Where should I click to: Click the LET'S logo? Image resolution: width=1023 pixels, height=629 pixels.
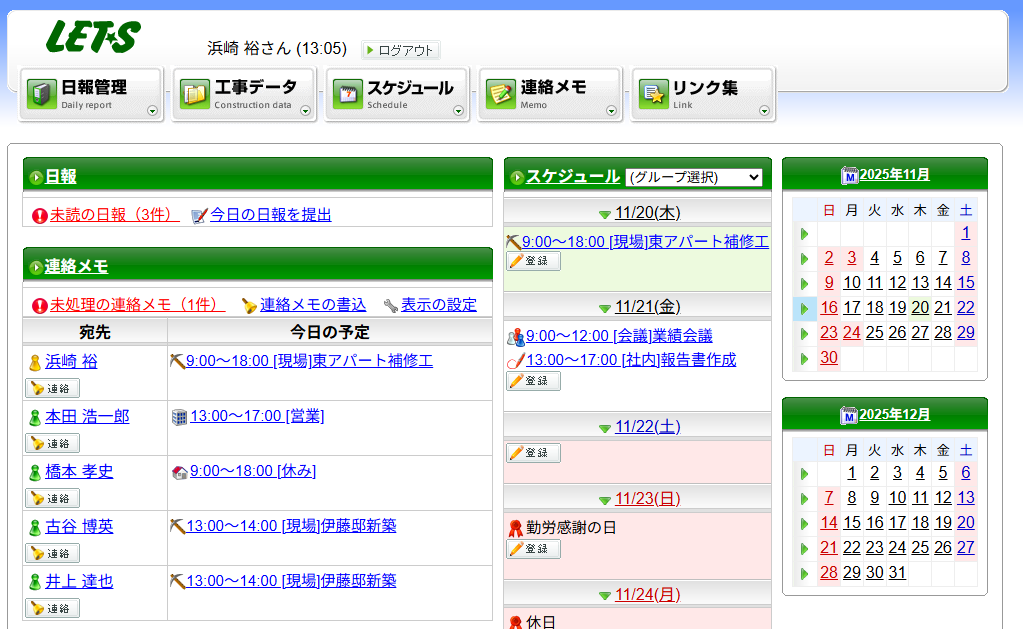(x=93, y=37)
